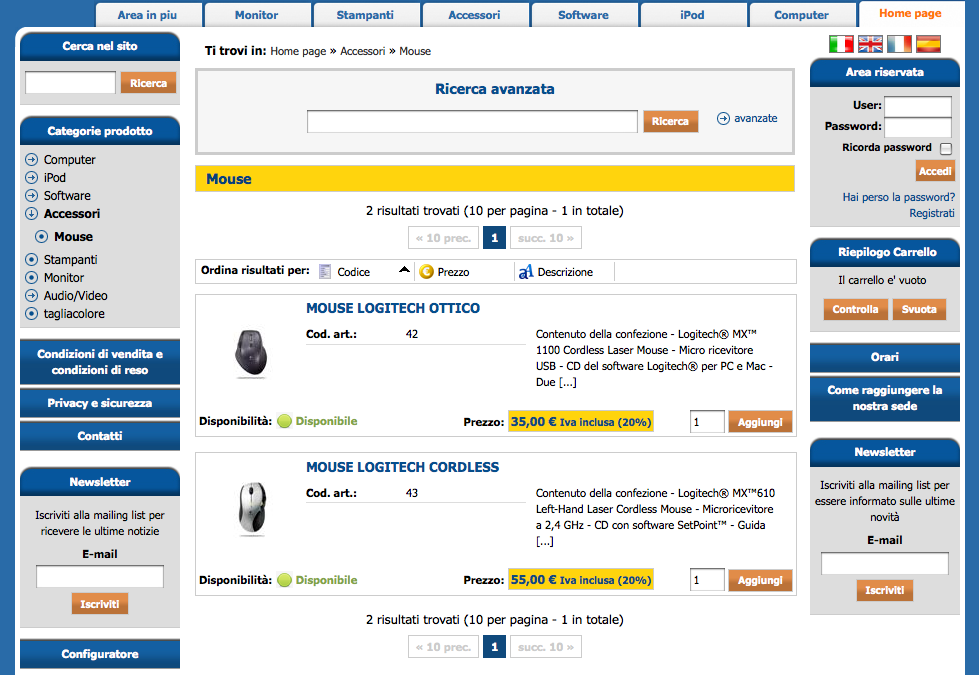Screen dimensions: 979x675
Task: Focus the Password input field
Action: coord(918,127)
